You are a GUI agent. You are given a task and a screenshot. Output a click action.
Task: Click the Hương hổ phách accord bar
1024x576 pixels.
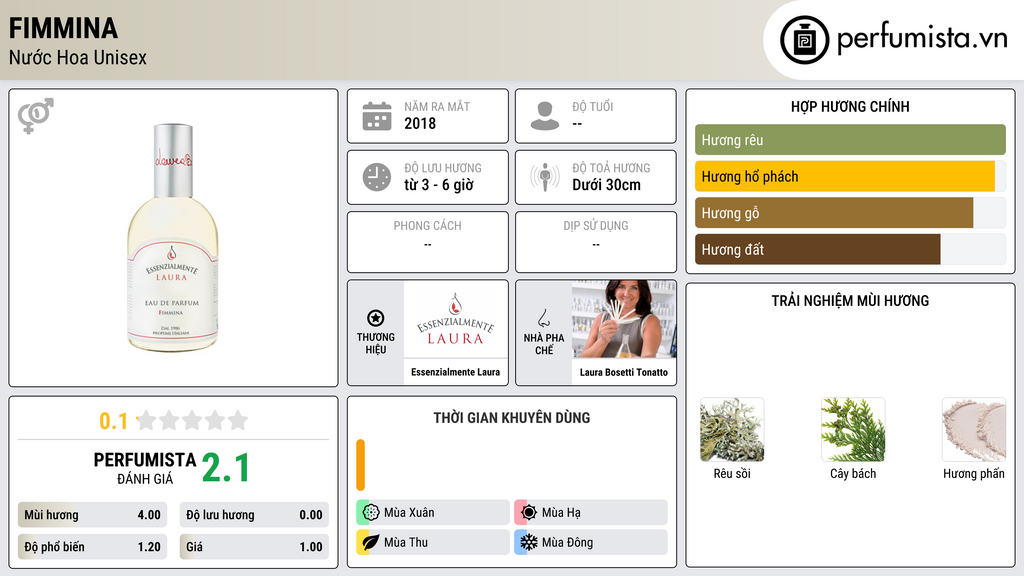click(850, 176)
